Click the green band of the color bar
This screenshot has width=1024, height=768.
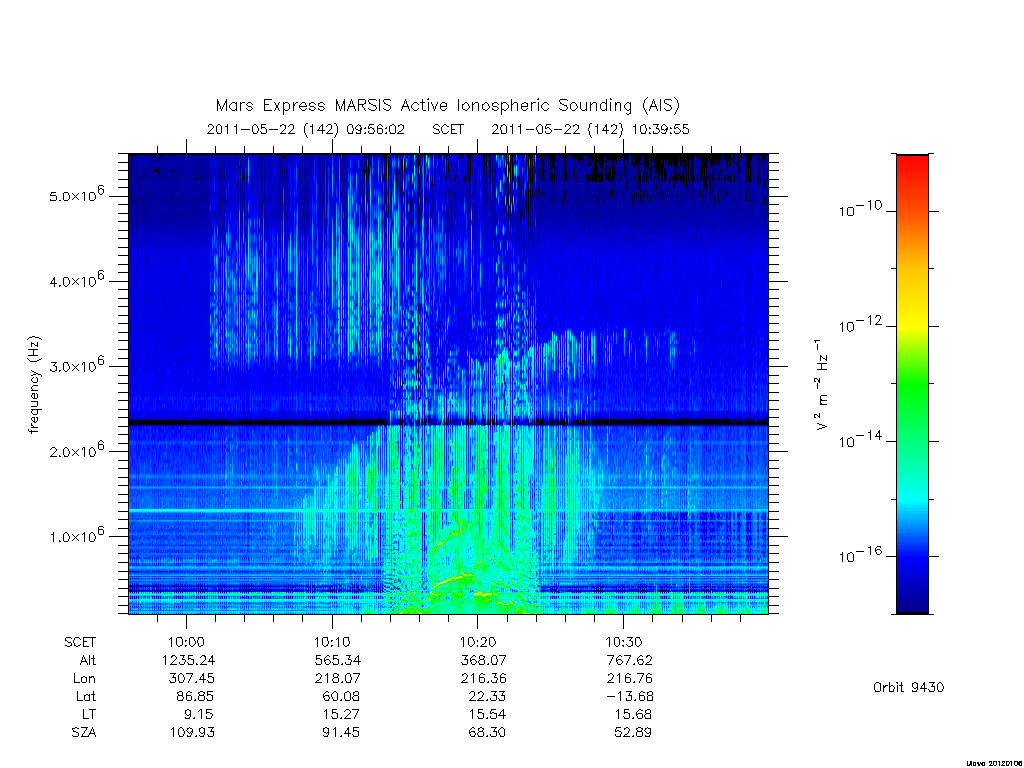click(912, 385)
